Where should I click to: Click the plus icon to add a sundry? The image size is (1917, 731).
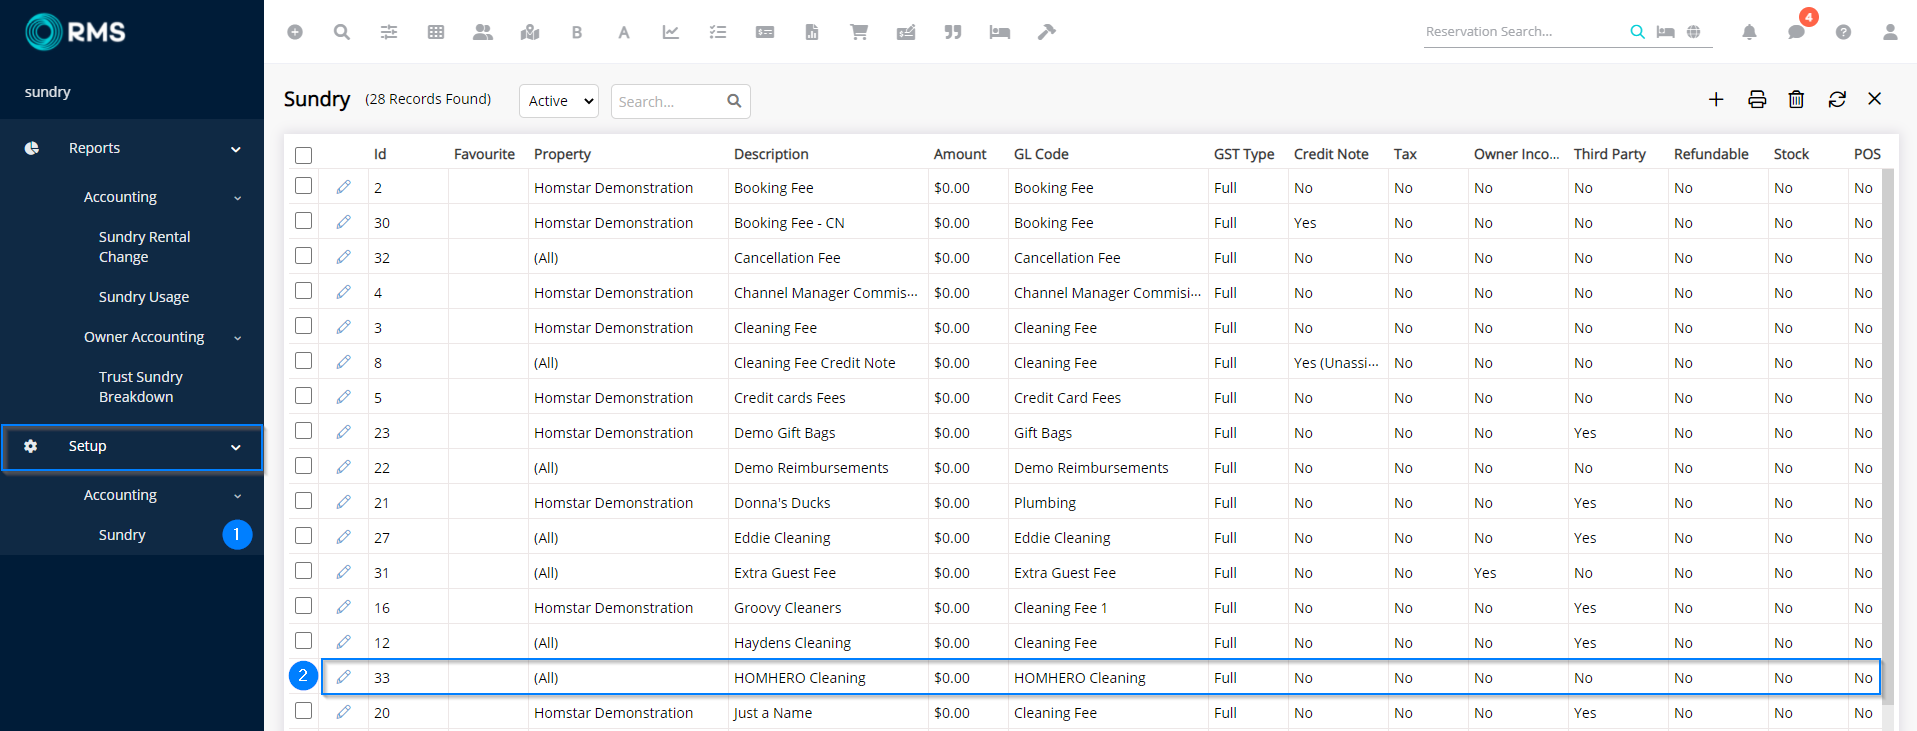[1716, 99]
